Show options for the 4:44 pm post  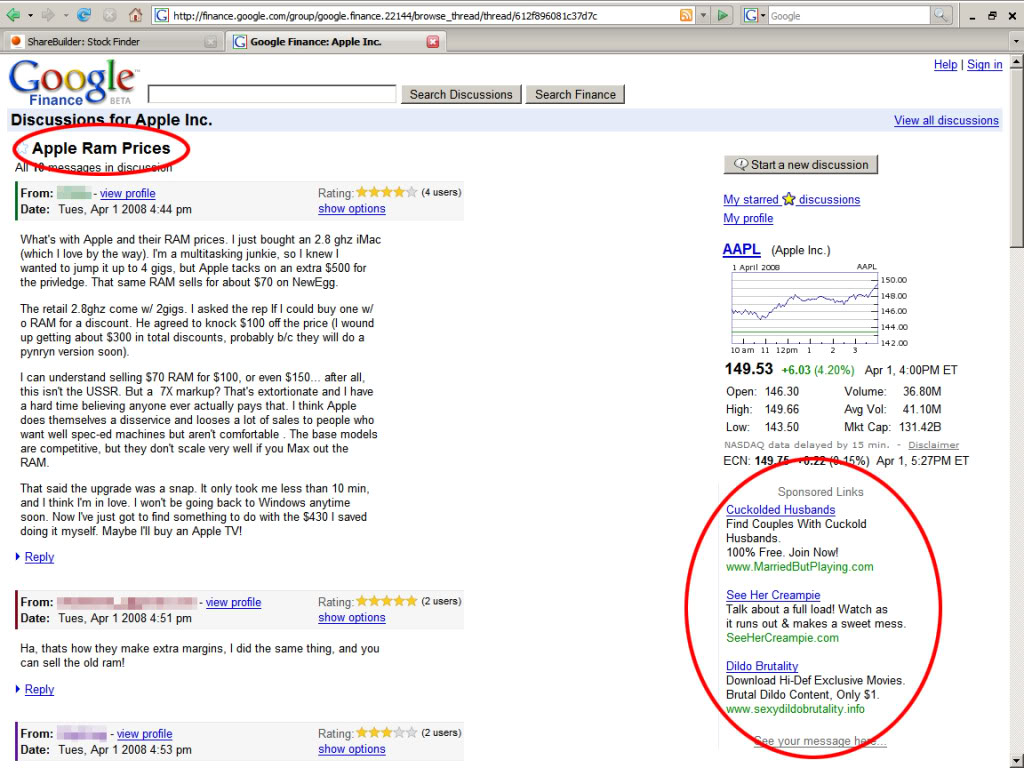(x=351, y=208)
